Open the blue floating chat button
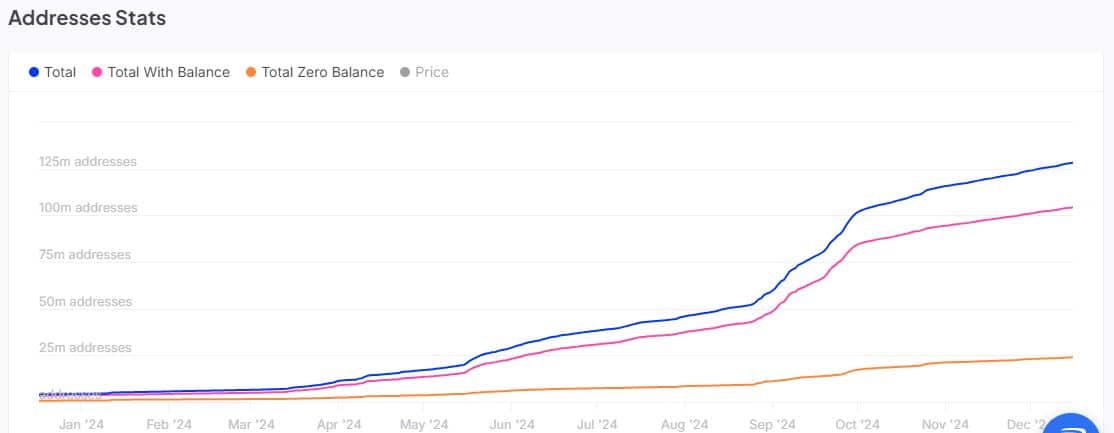Viewport: 1114px width, 433px height. (x=1078, y=424)
